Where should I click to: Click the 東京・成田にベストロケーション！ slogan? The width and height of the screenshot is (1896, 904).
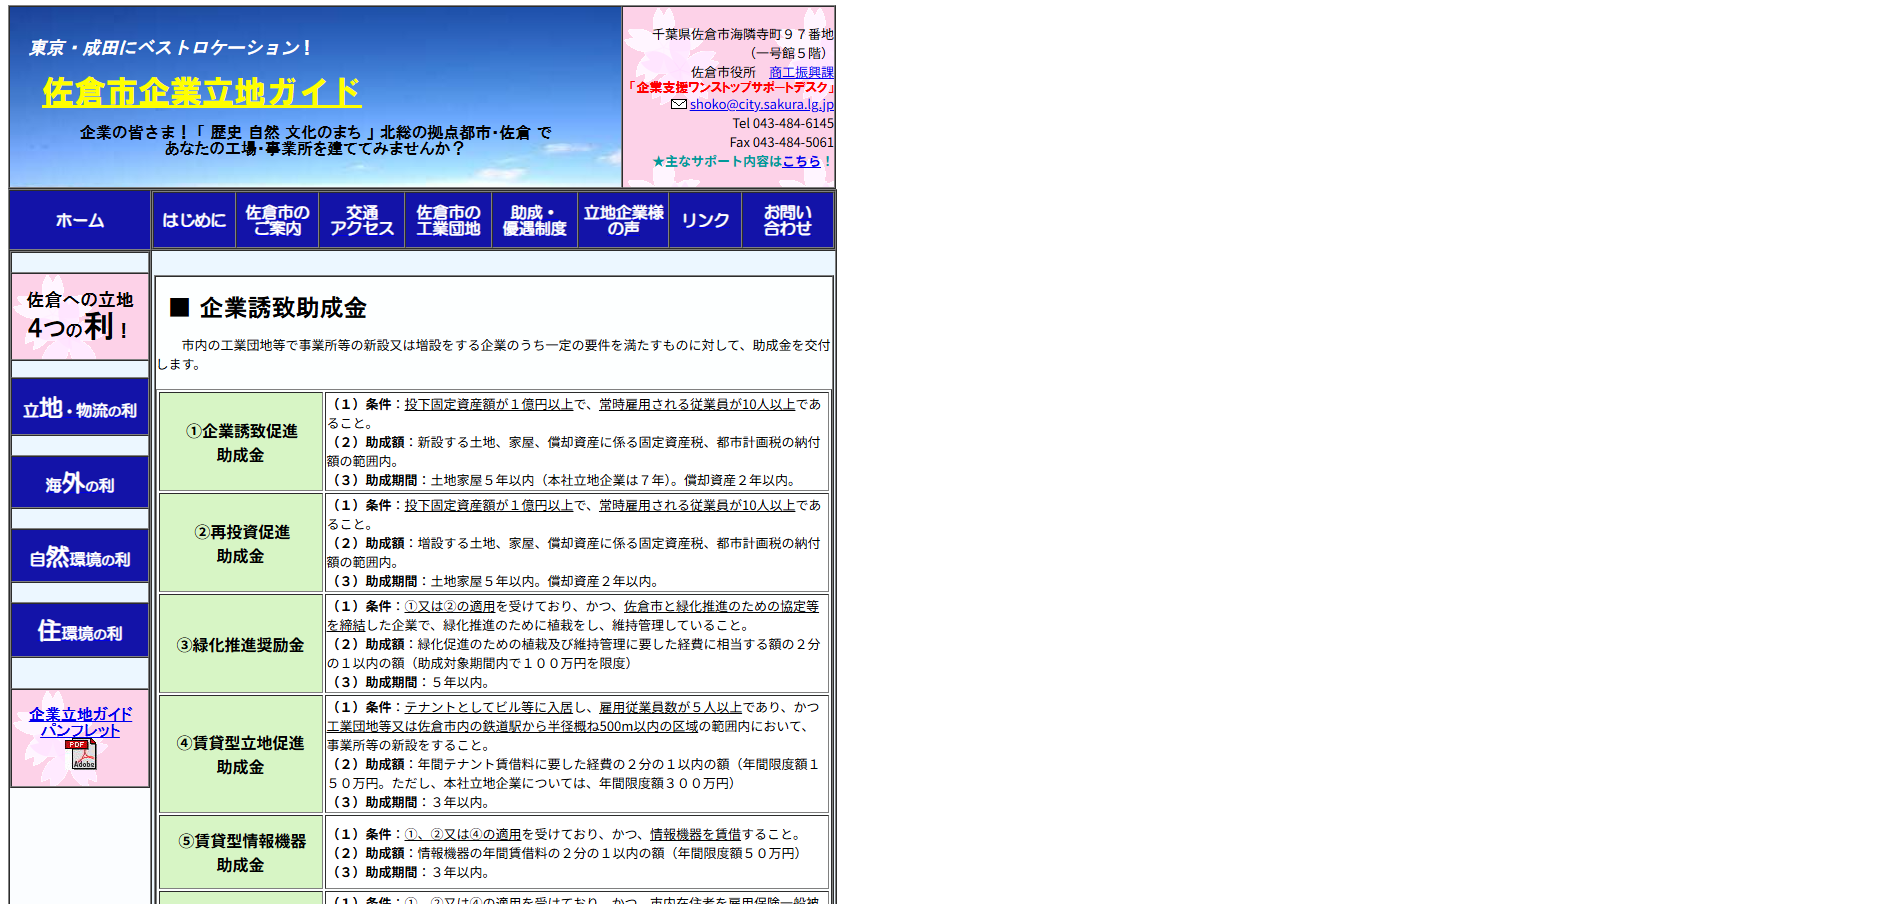171,47
